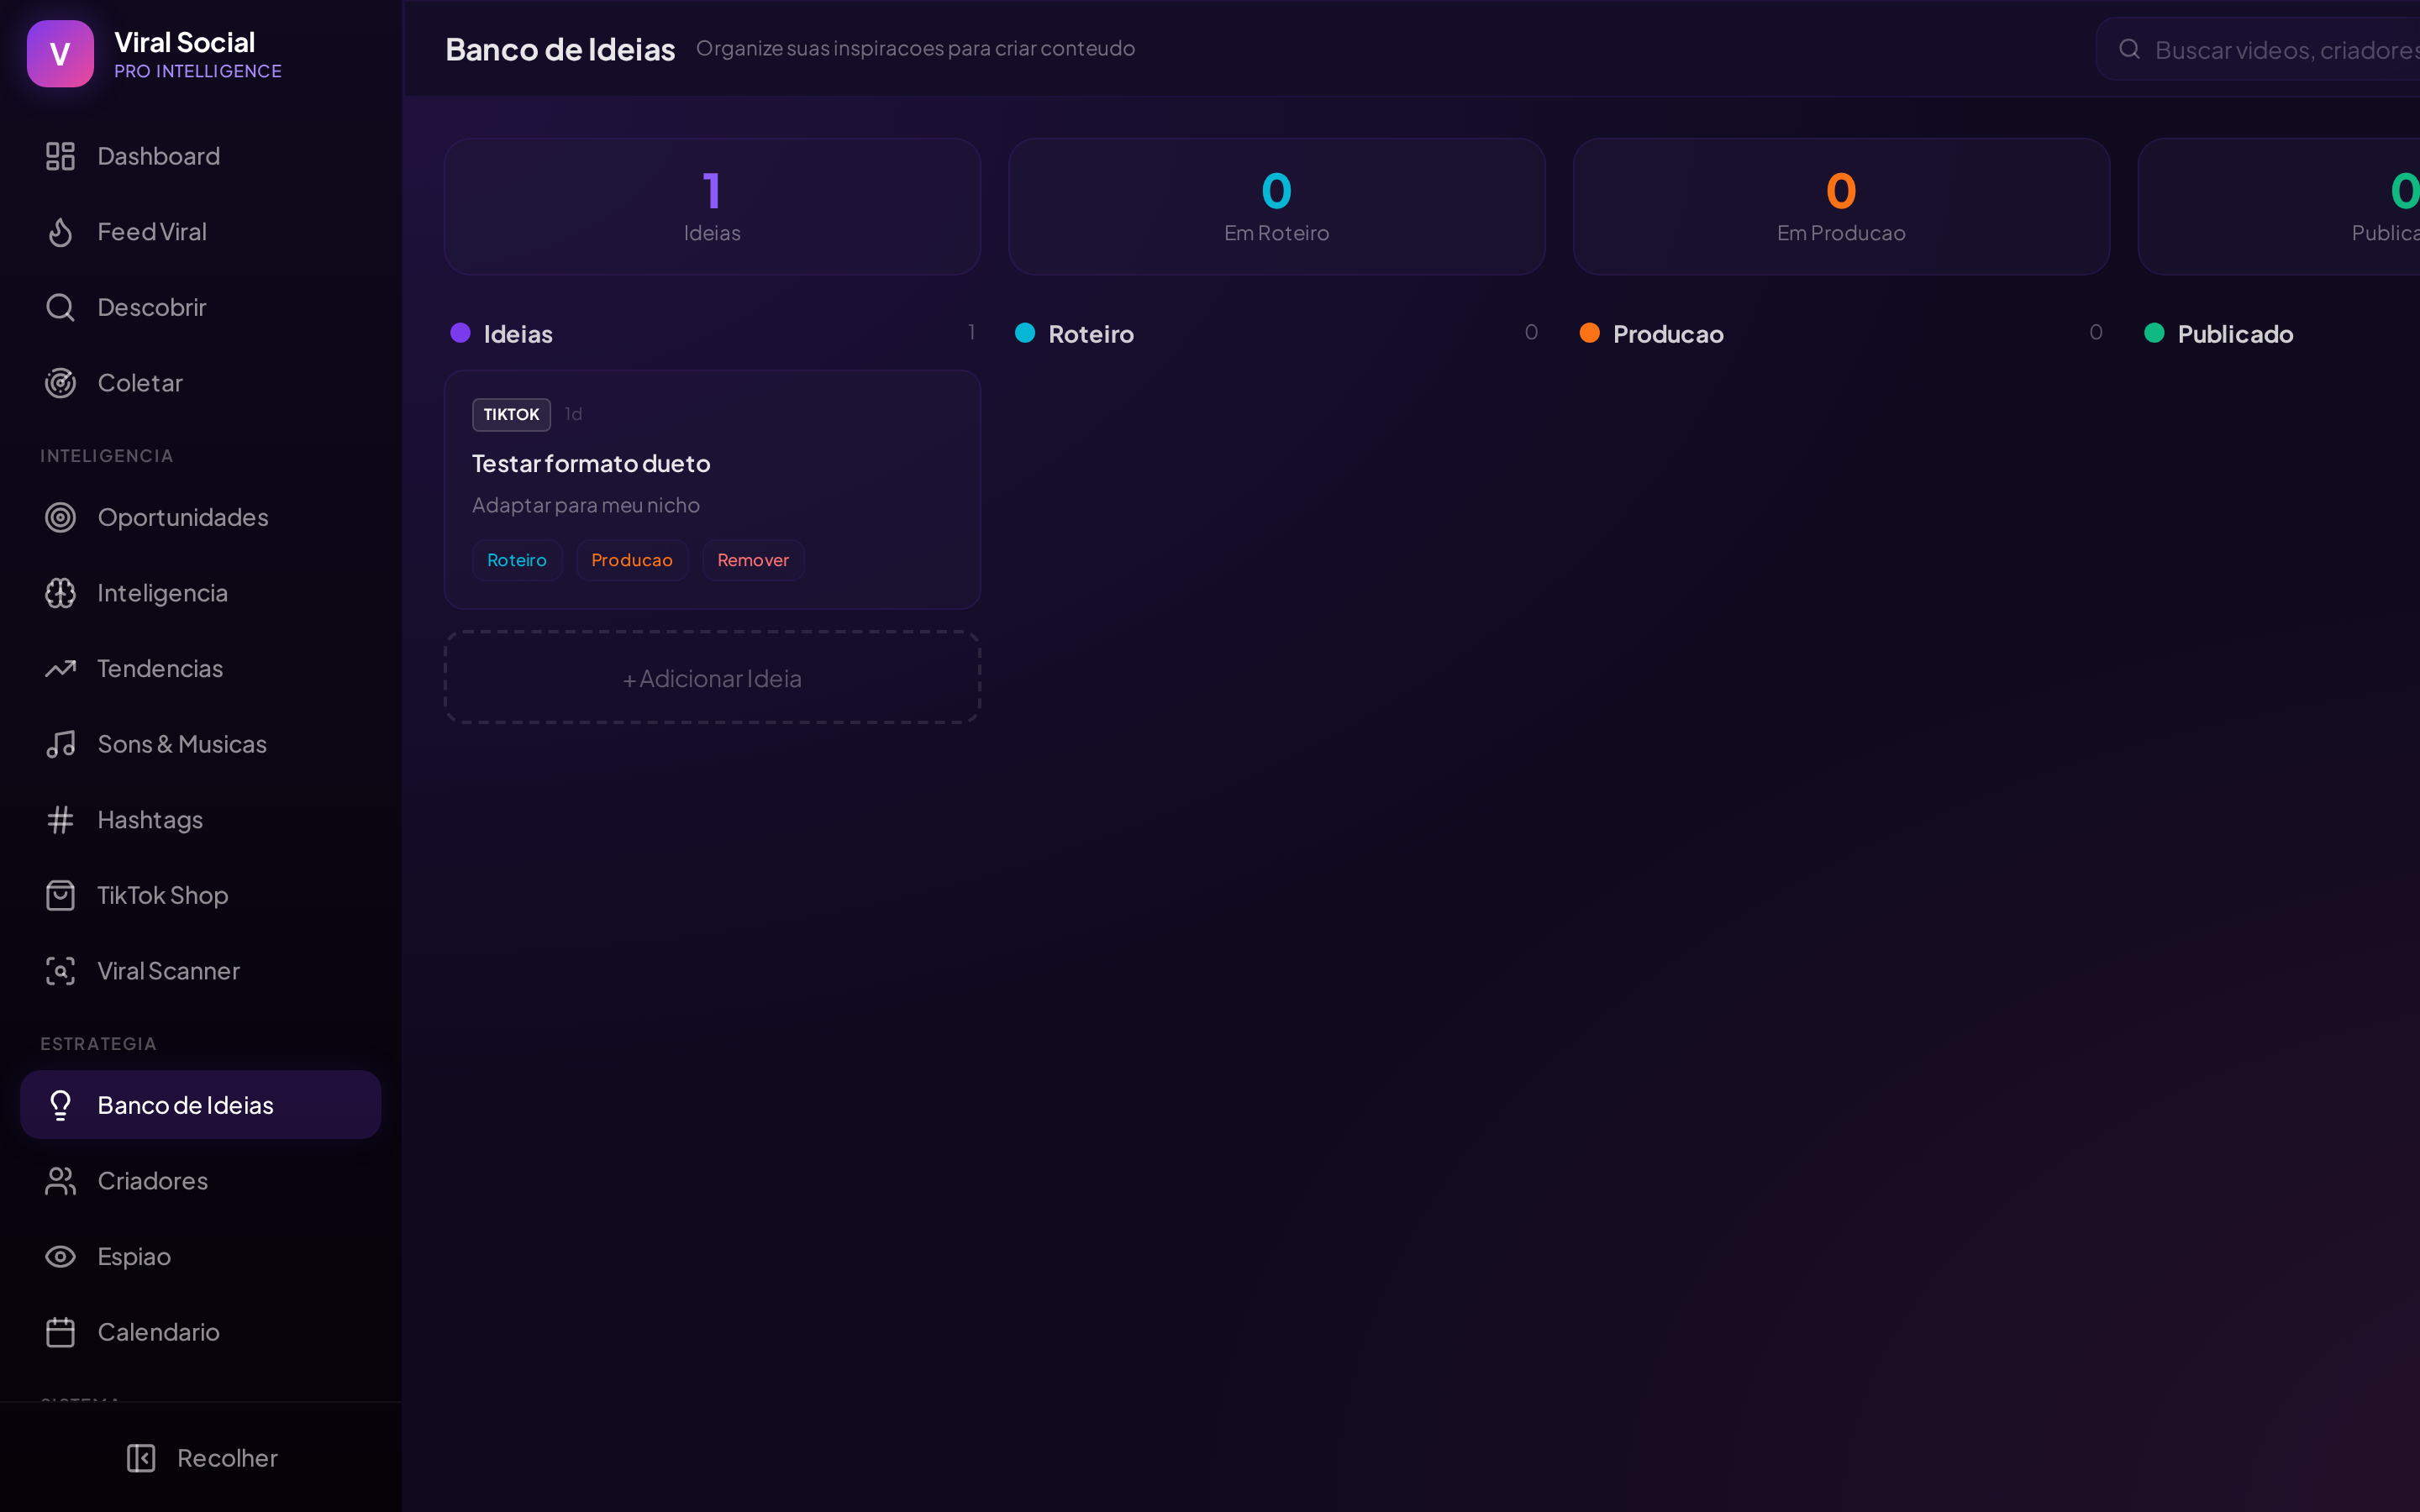Click the 1d timestamp on idea card
The height and width of the screenshot is (1512, 2420).
click(x=573, y=414)
